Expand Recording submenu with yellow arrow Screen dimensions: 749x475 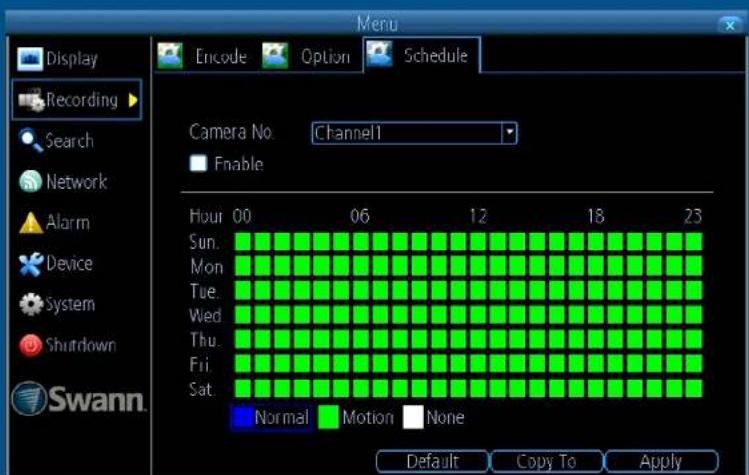point(133,100)
